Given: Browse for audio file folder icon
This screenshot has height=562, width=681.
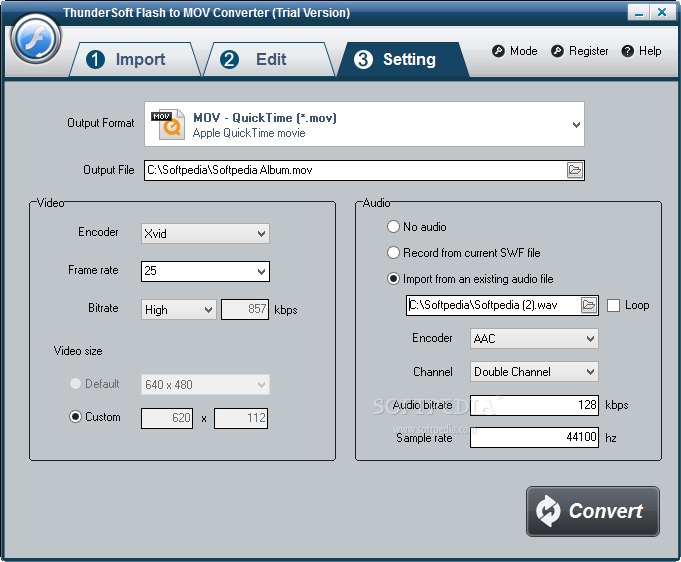Looking at the screenshot, I should click(589, 305).
